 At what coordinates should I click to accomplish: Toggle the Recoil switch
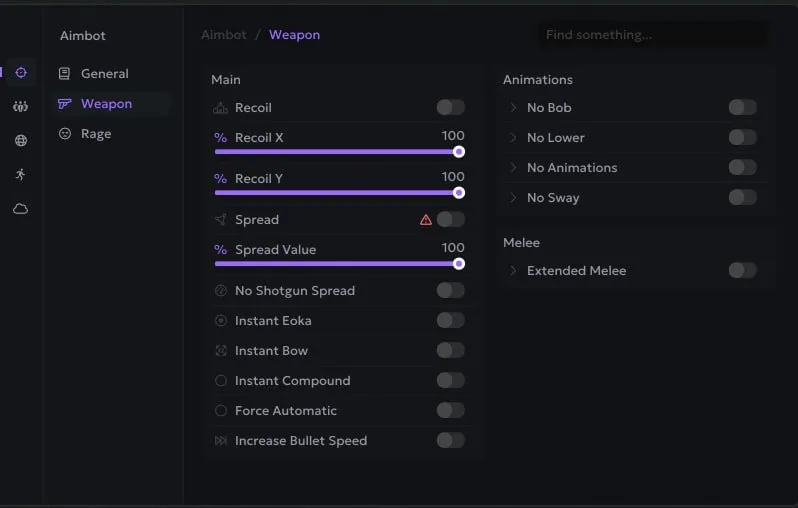click(x=450, y=107)
